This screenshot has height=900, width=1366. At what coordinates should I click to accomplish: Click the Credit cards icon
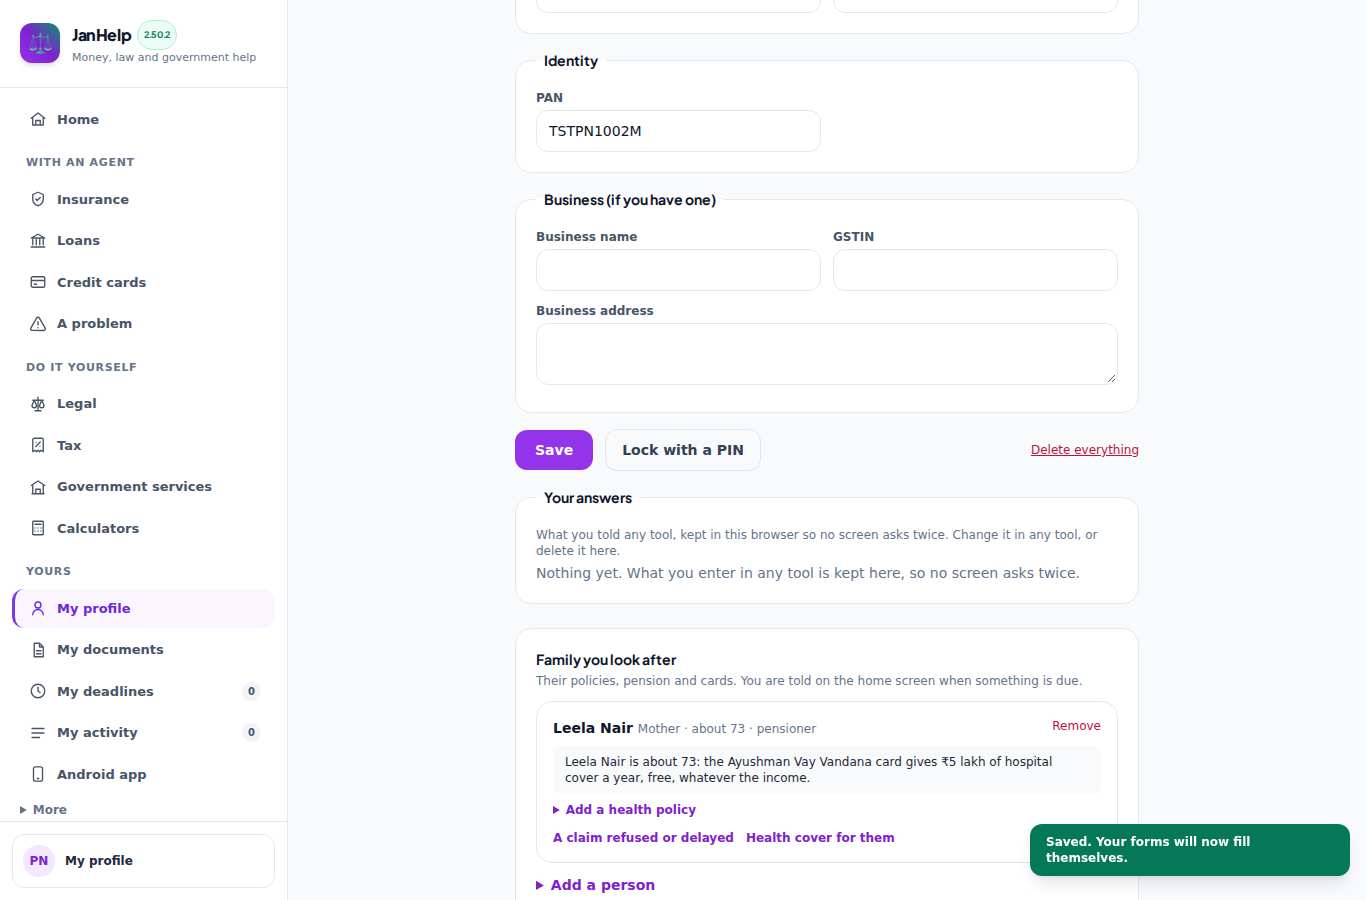[x=38, y=282]
